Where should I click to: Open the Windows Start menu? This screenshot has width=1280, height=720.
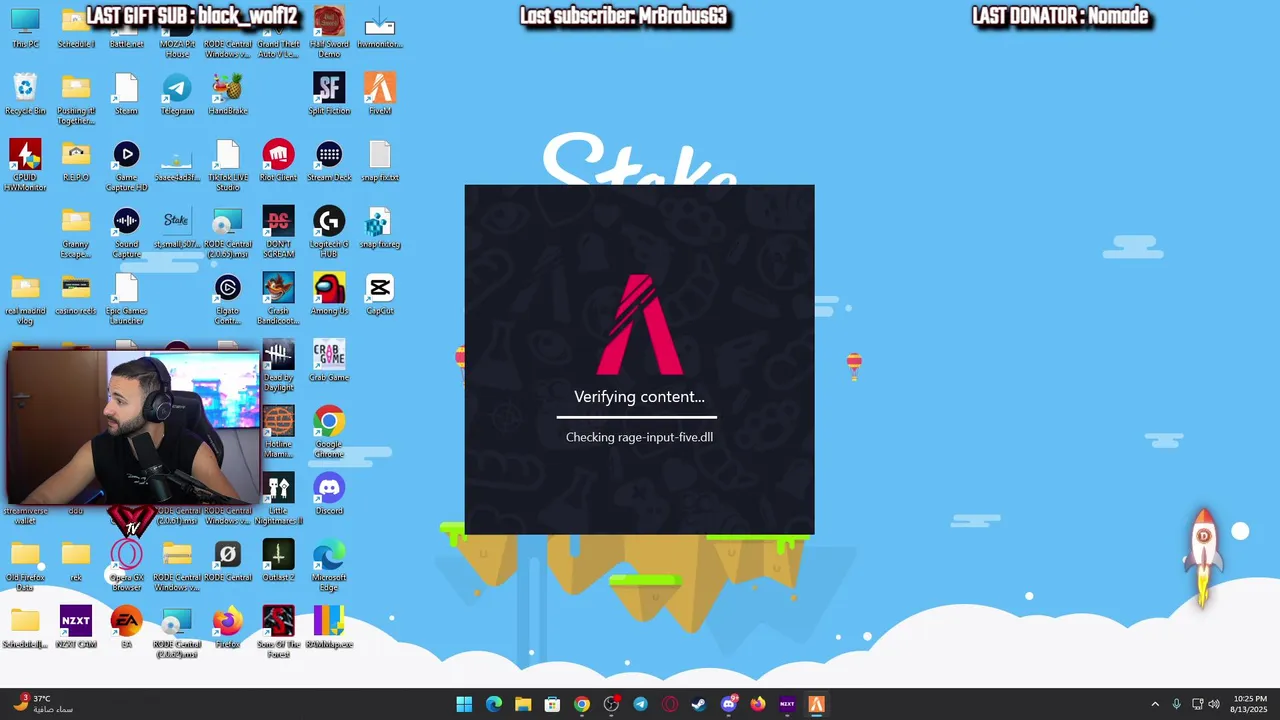click(464, 704)
